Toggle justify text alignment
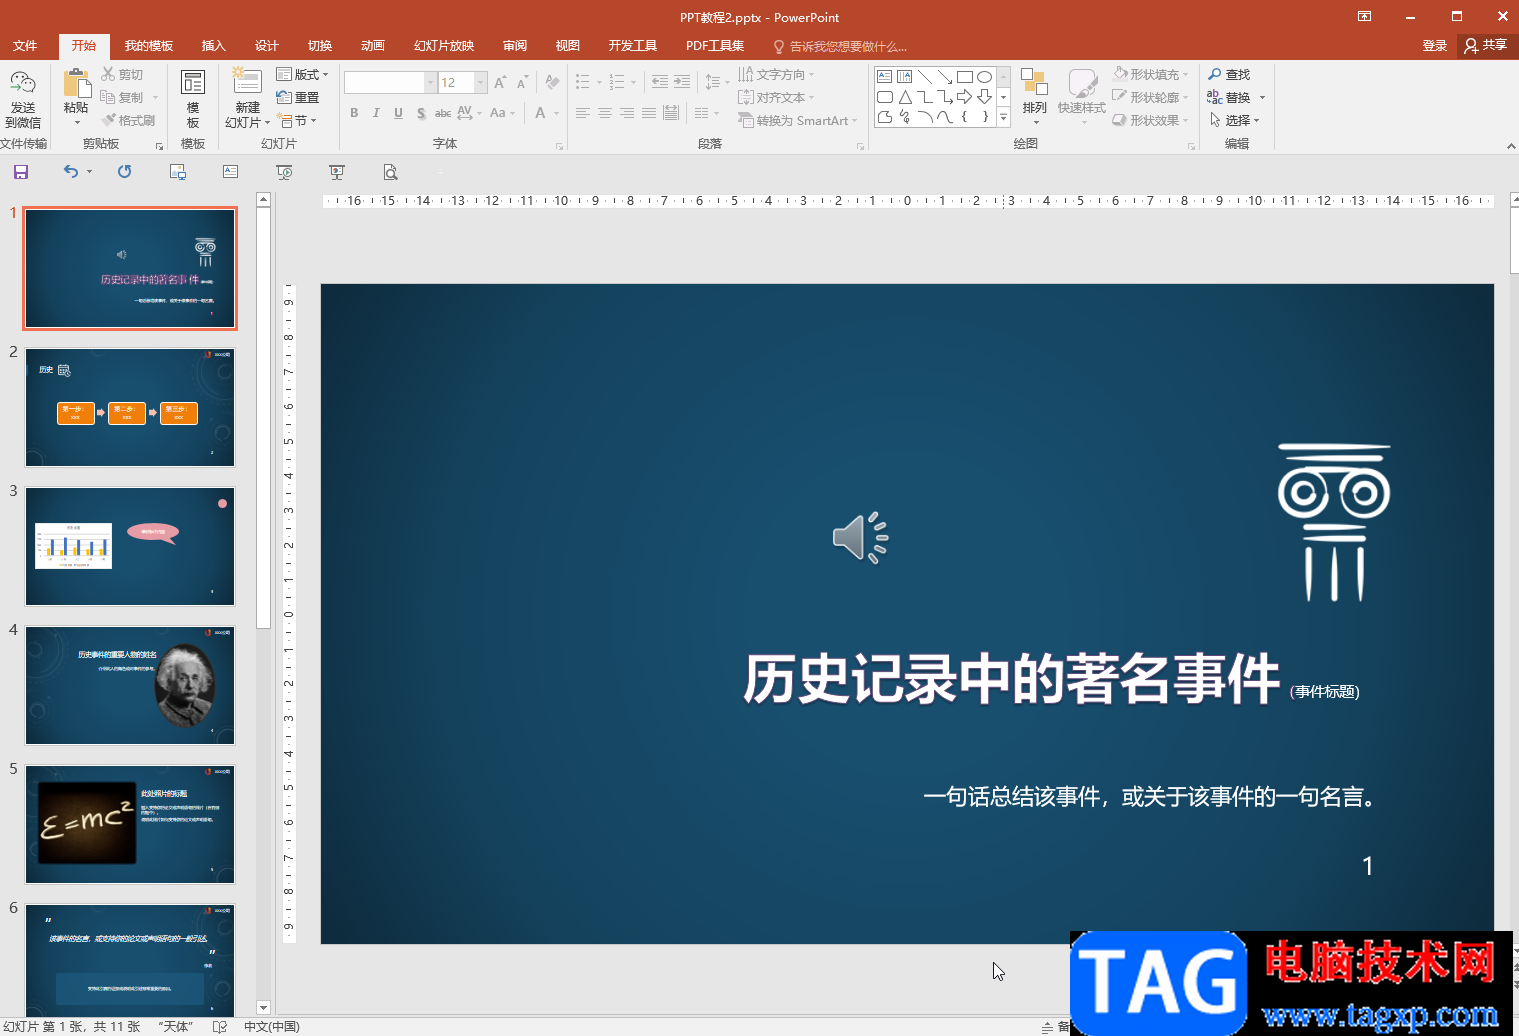The image size is (1519, 1036). [648, 113]
